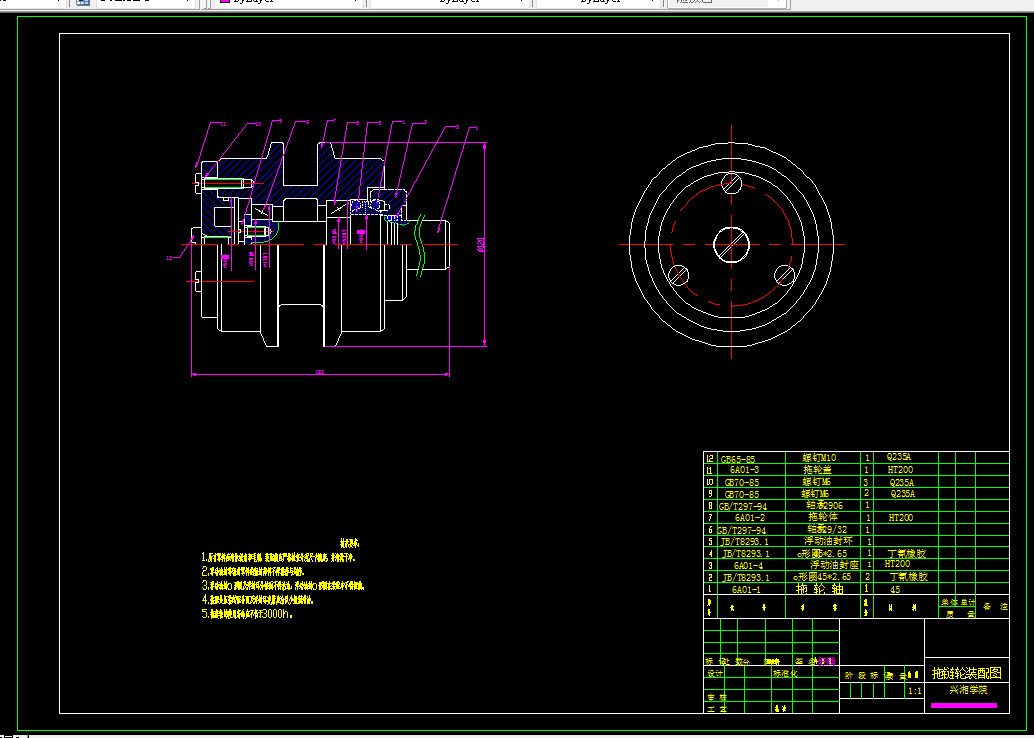The image size is (1034, 738).
Task: Click the φ120 vertical dimension text
Action: (x=480, y=244)
